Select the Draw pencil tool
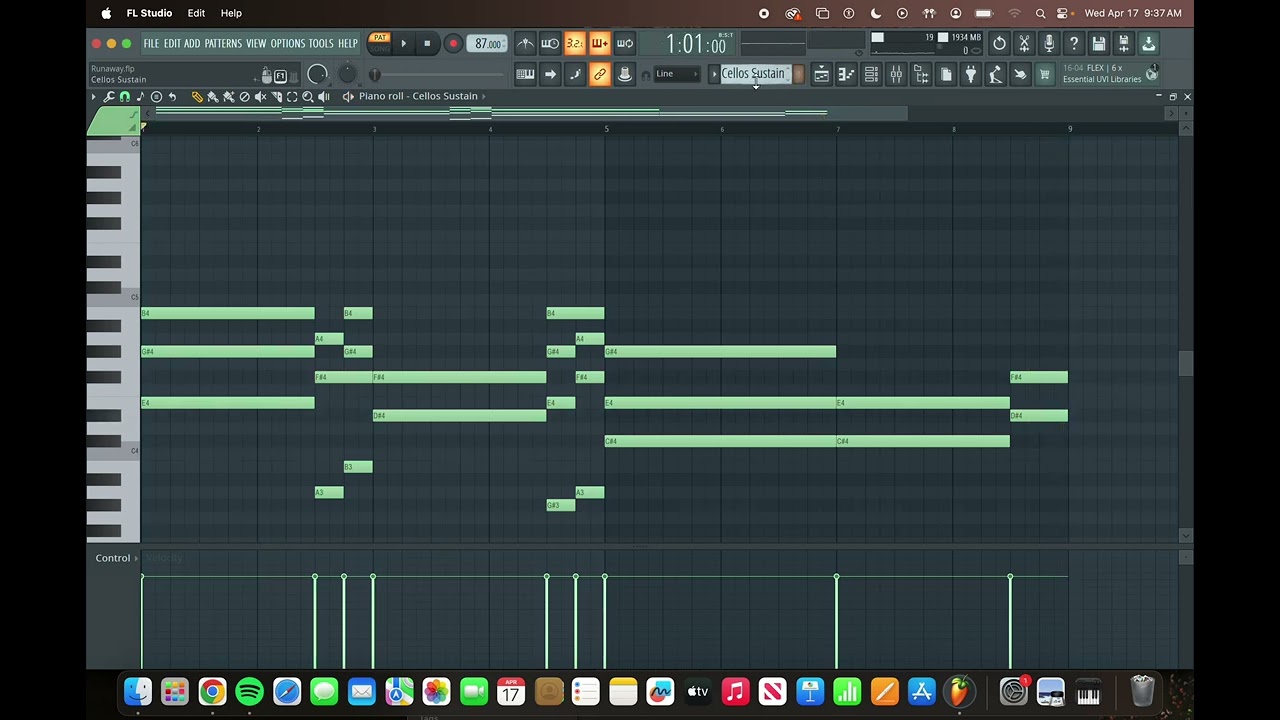Image resolution: width=1280 pixels, height=720 pixels. [x=197, y=96]
